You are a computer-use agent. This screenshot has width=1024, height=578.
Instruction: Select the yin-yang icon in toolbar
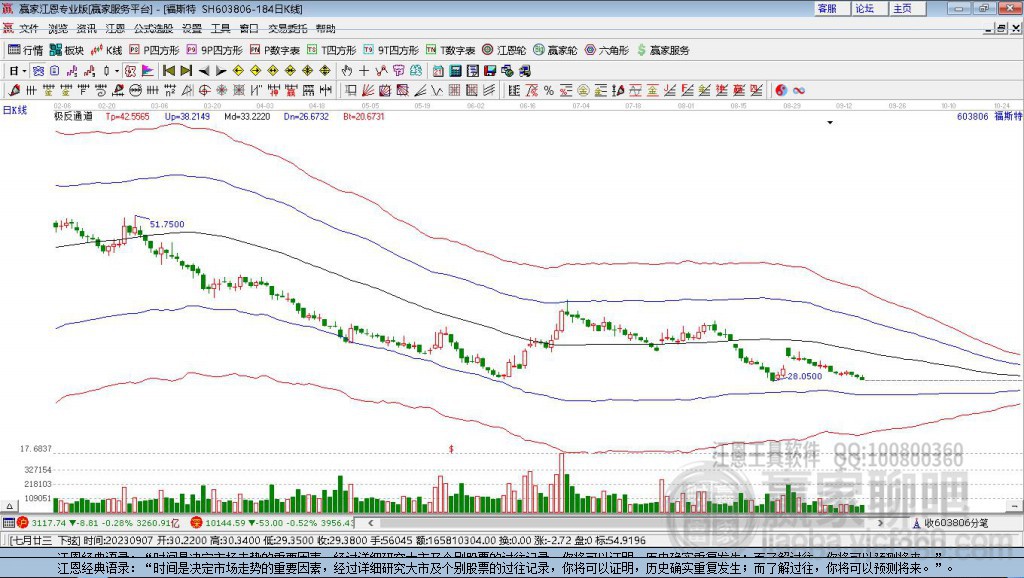click(x=781, y=91)
